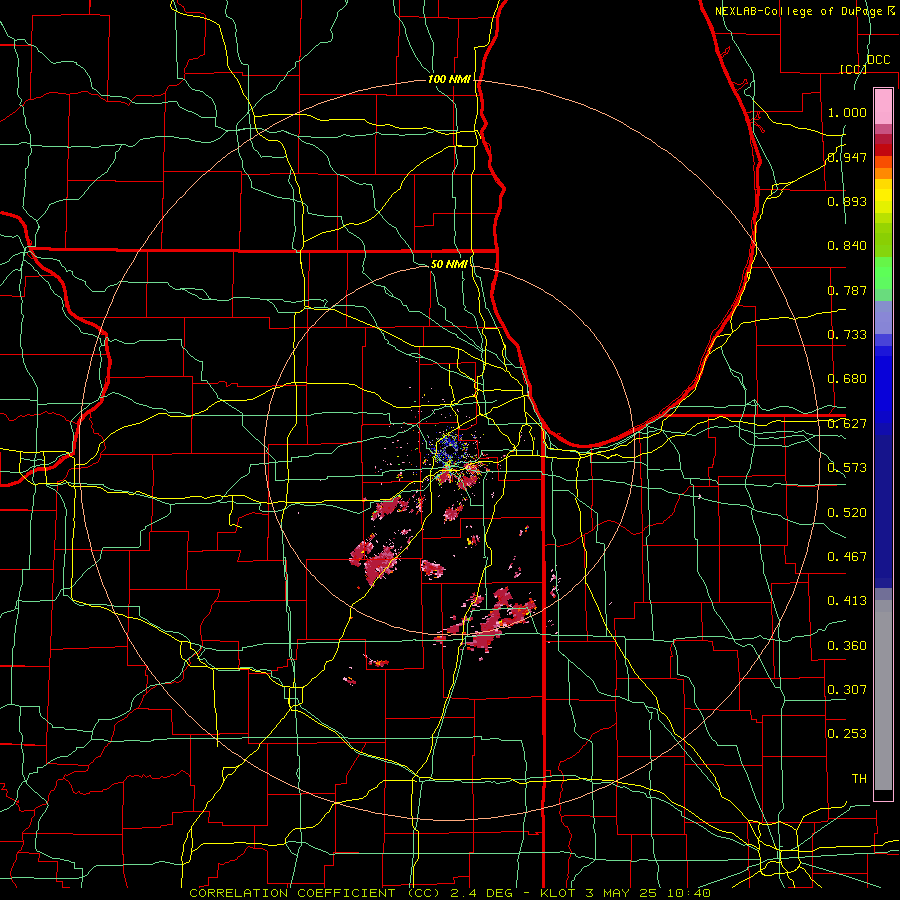The height and width of the screenshot is (900, 900).
Task: Click the light pink top color bar segment
Action: click(883, 106)
